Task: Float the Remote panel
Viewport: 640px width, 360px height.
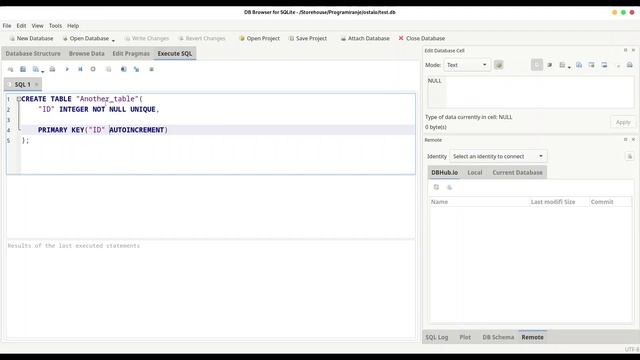Action: tap(625, 140)
